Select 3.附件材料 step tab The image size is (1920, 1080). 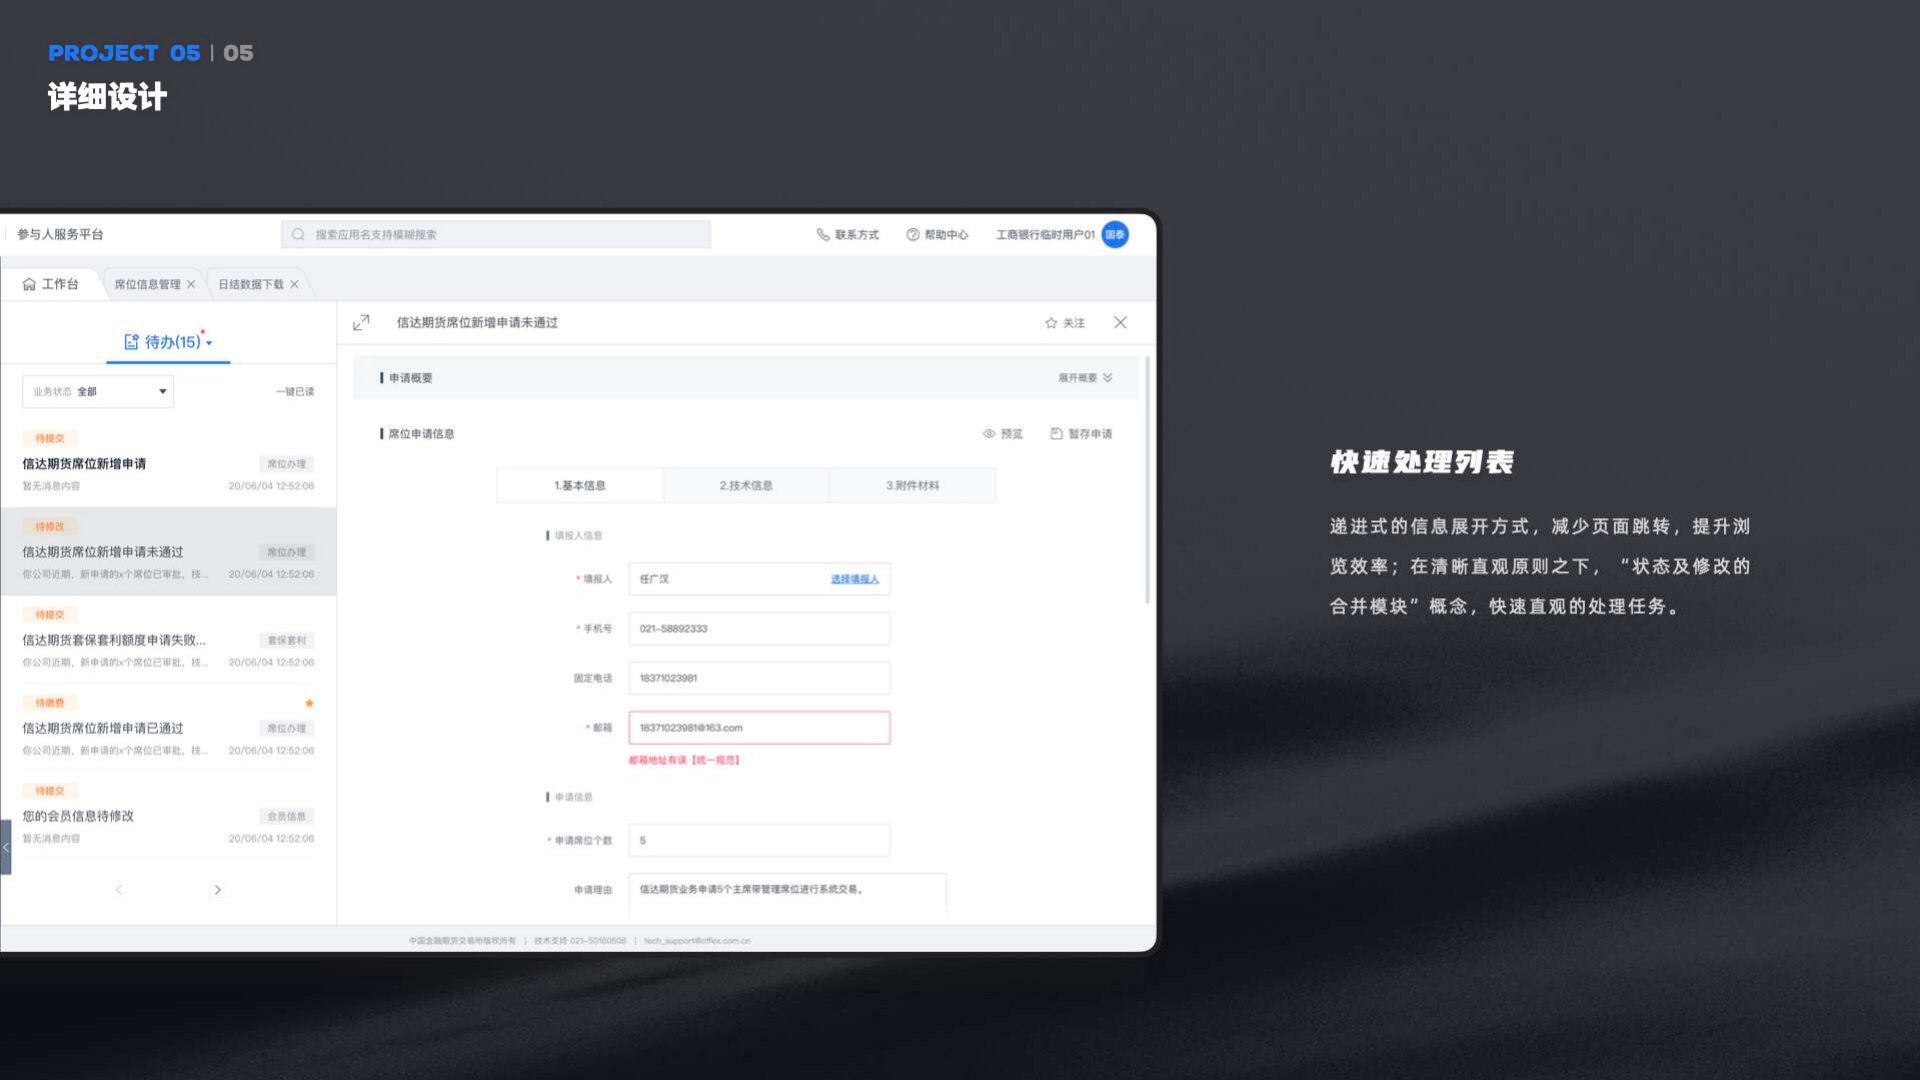pos(913,486)
